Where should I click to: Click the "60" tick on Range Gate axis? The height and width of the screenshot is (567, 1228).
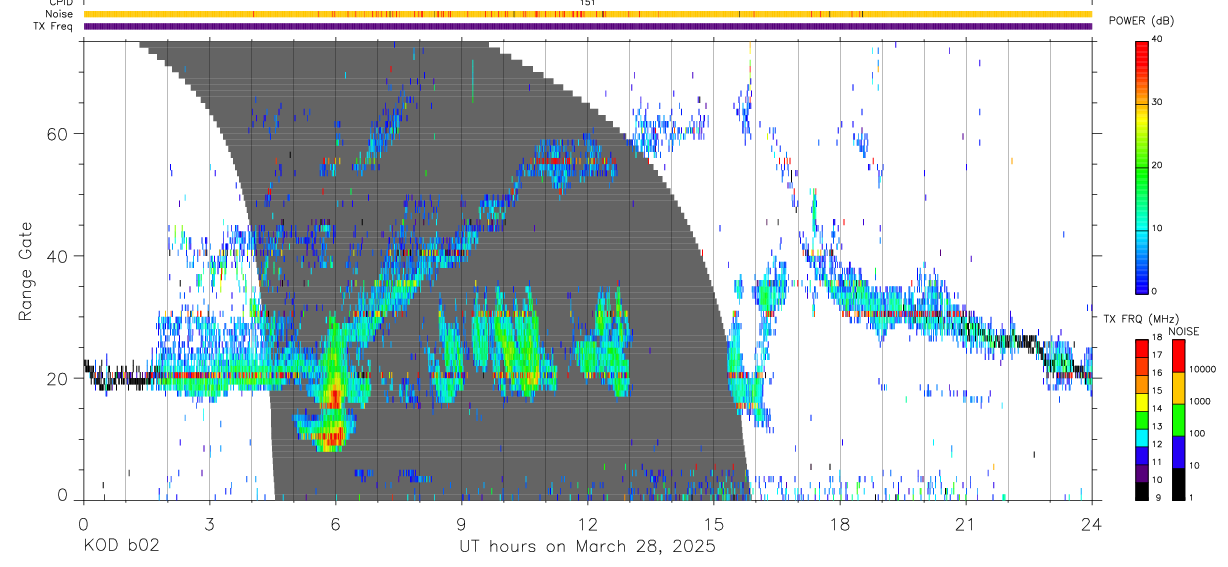click(x=56, y=134)
